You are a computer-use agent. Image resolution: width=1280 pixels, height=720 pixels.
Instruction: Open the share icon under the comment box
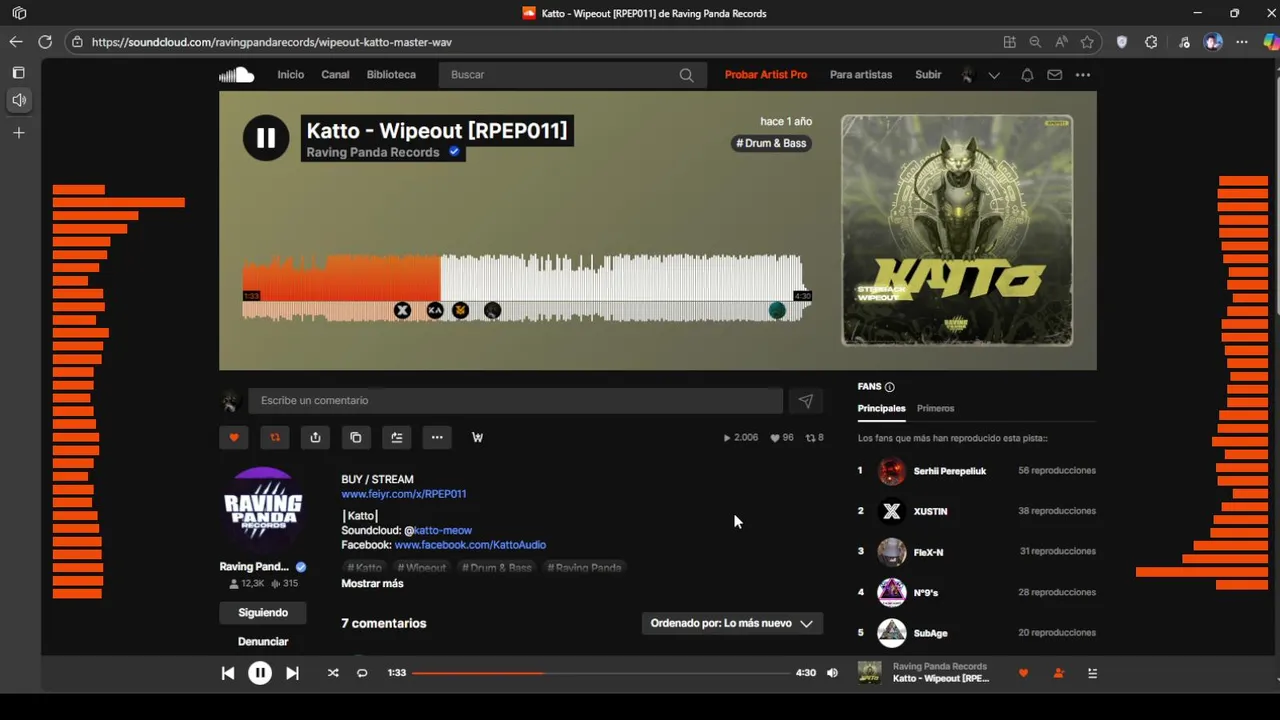click(x=315, y=437)
